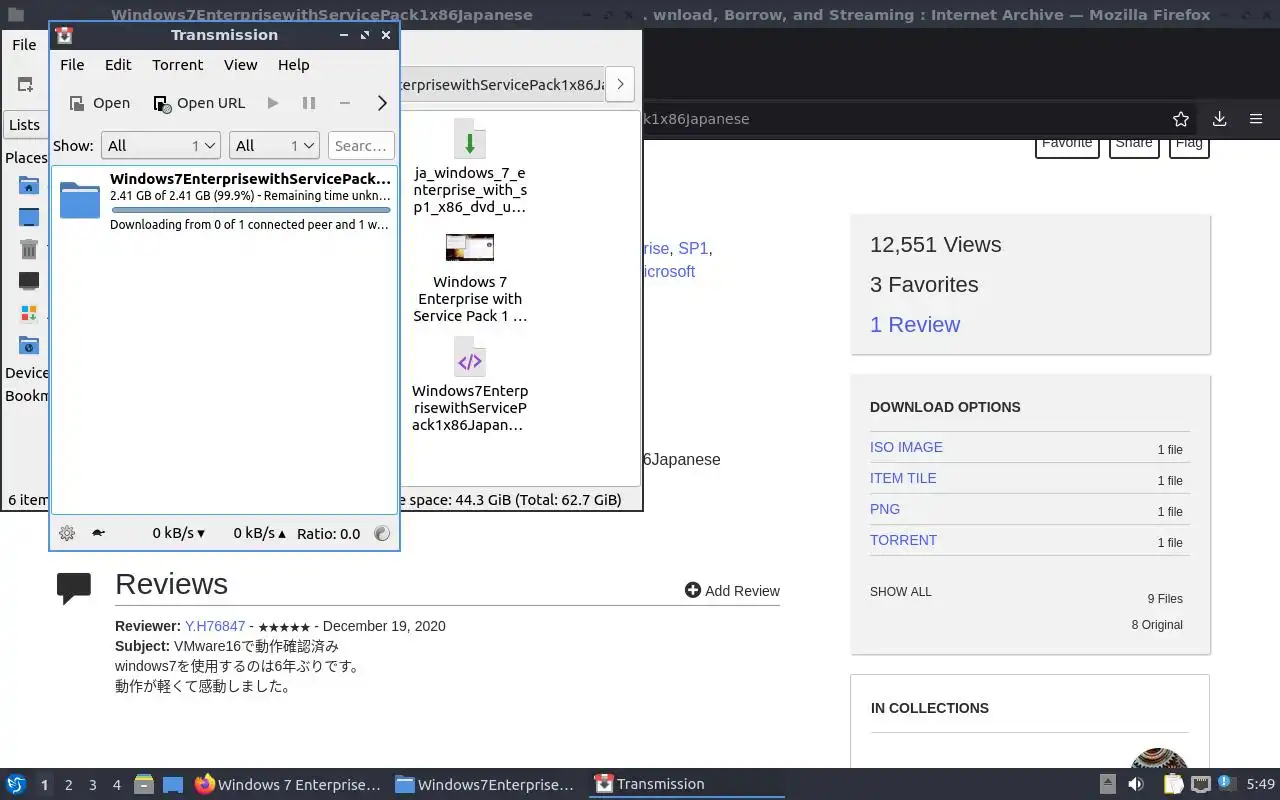Viewport: 1280px width, 800px height.
Task: Click Add Review button
Action: [x=732, y=591]
